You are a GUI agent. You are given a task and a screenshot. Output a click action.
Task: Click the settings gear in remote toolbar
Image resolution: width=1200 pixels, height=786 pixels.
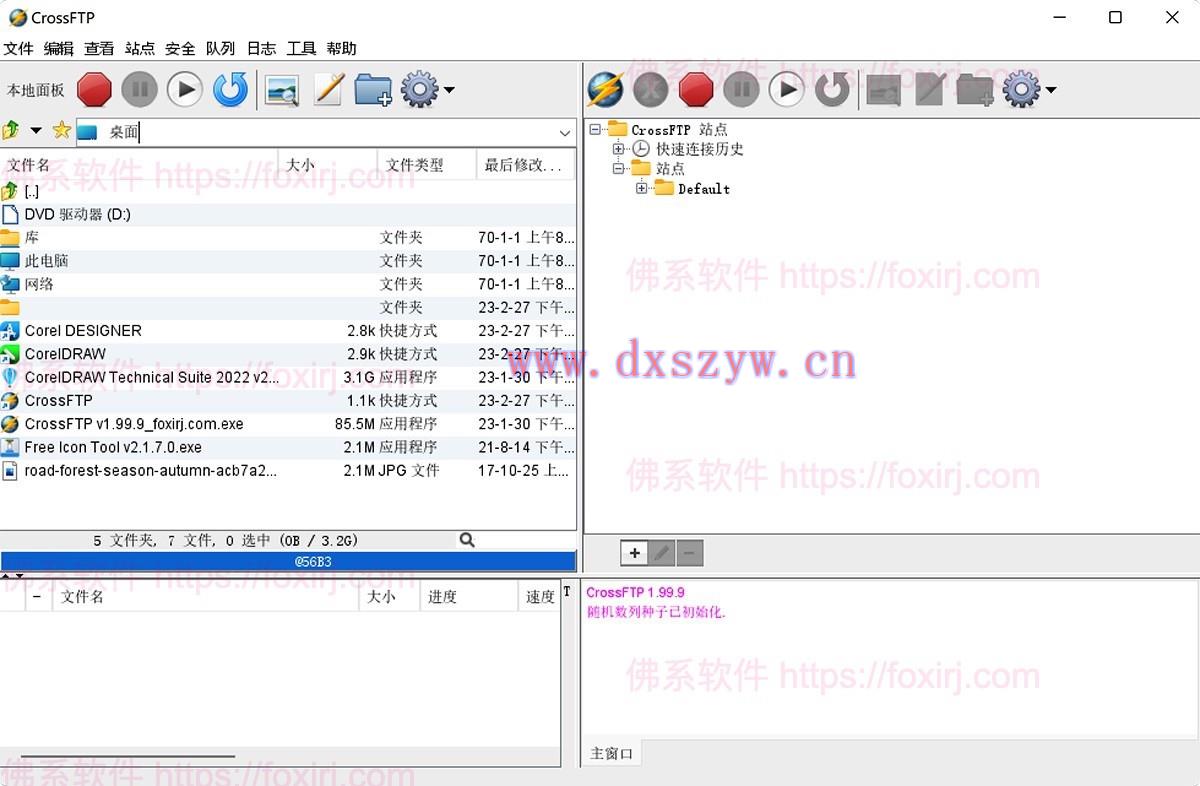(1021, 90)
